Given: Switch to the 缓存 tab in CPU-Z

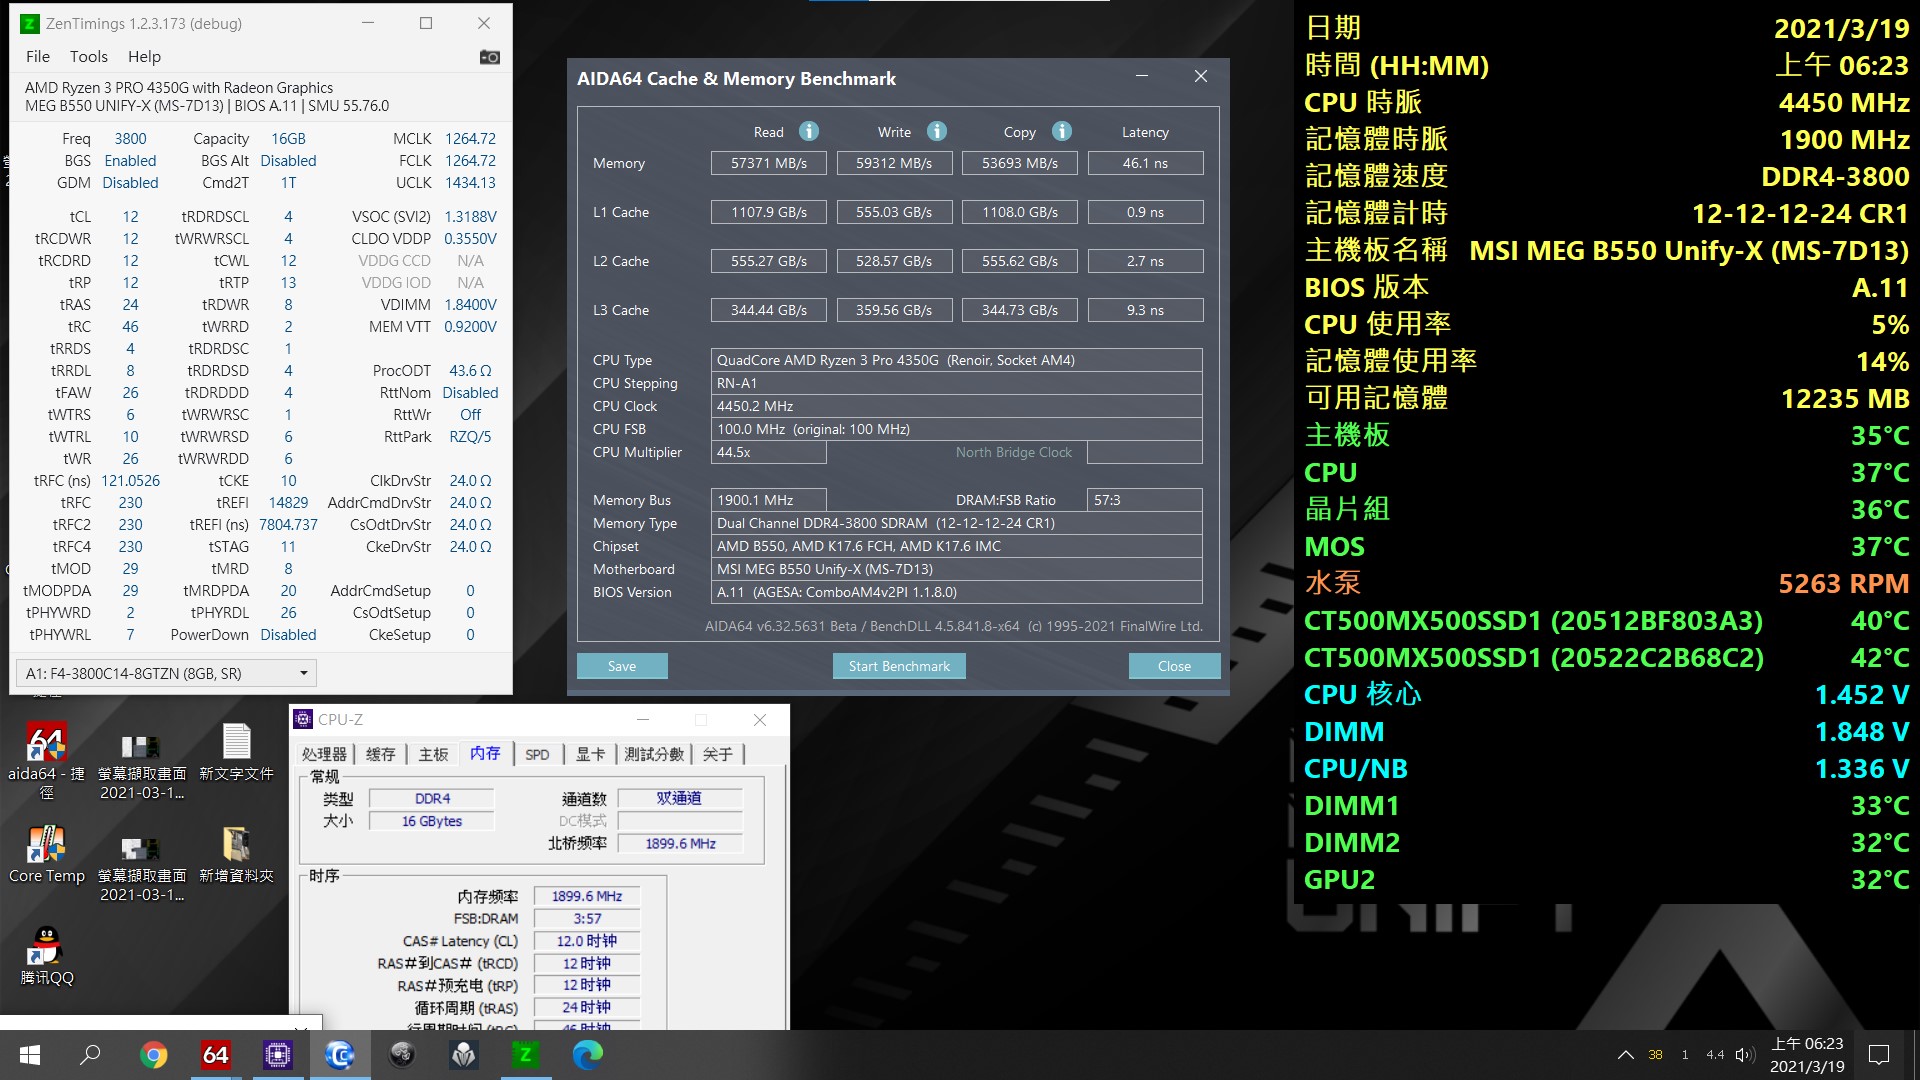Looking at the screenshot, I should tap(380, 754).
